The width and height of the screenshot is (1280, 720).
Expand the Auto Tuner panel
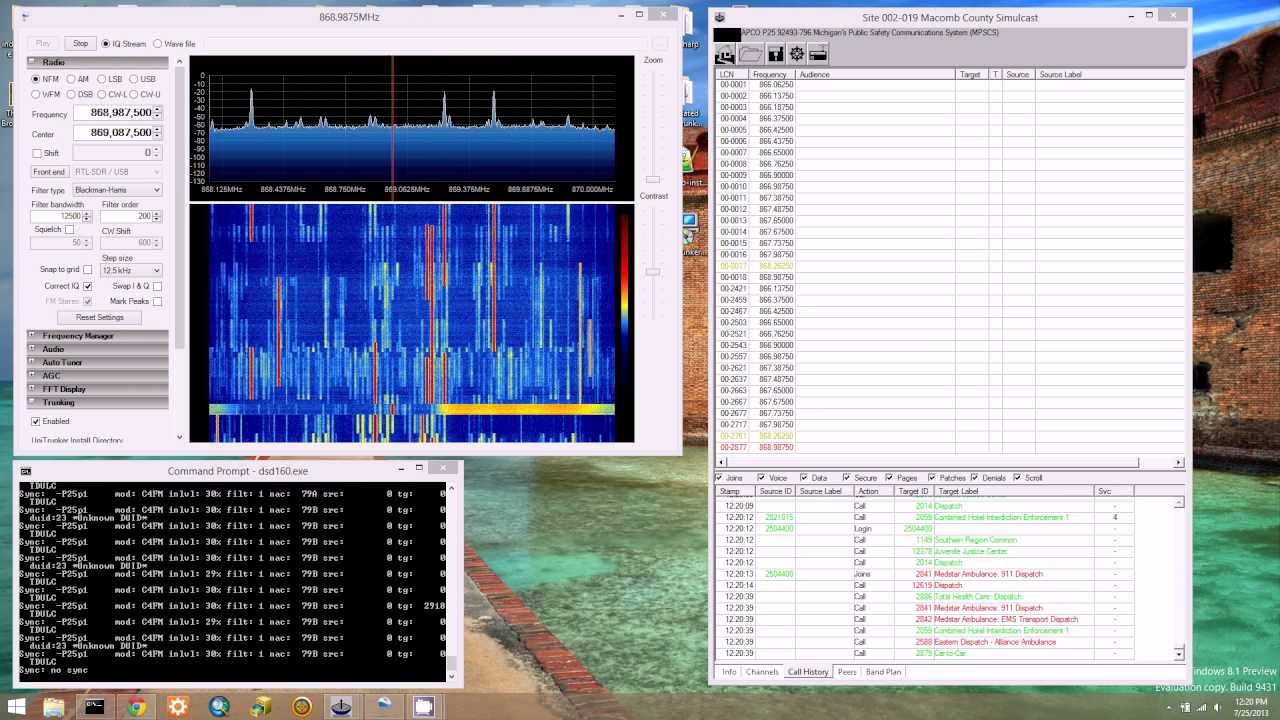(x=98, y=362)
